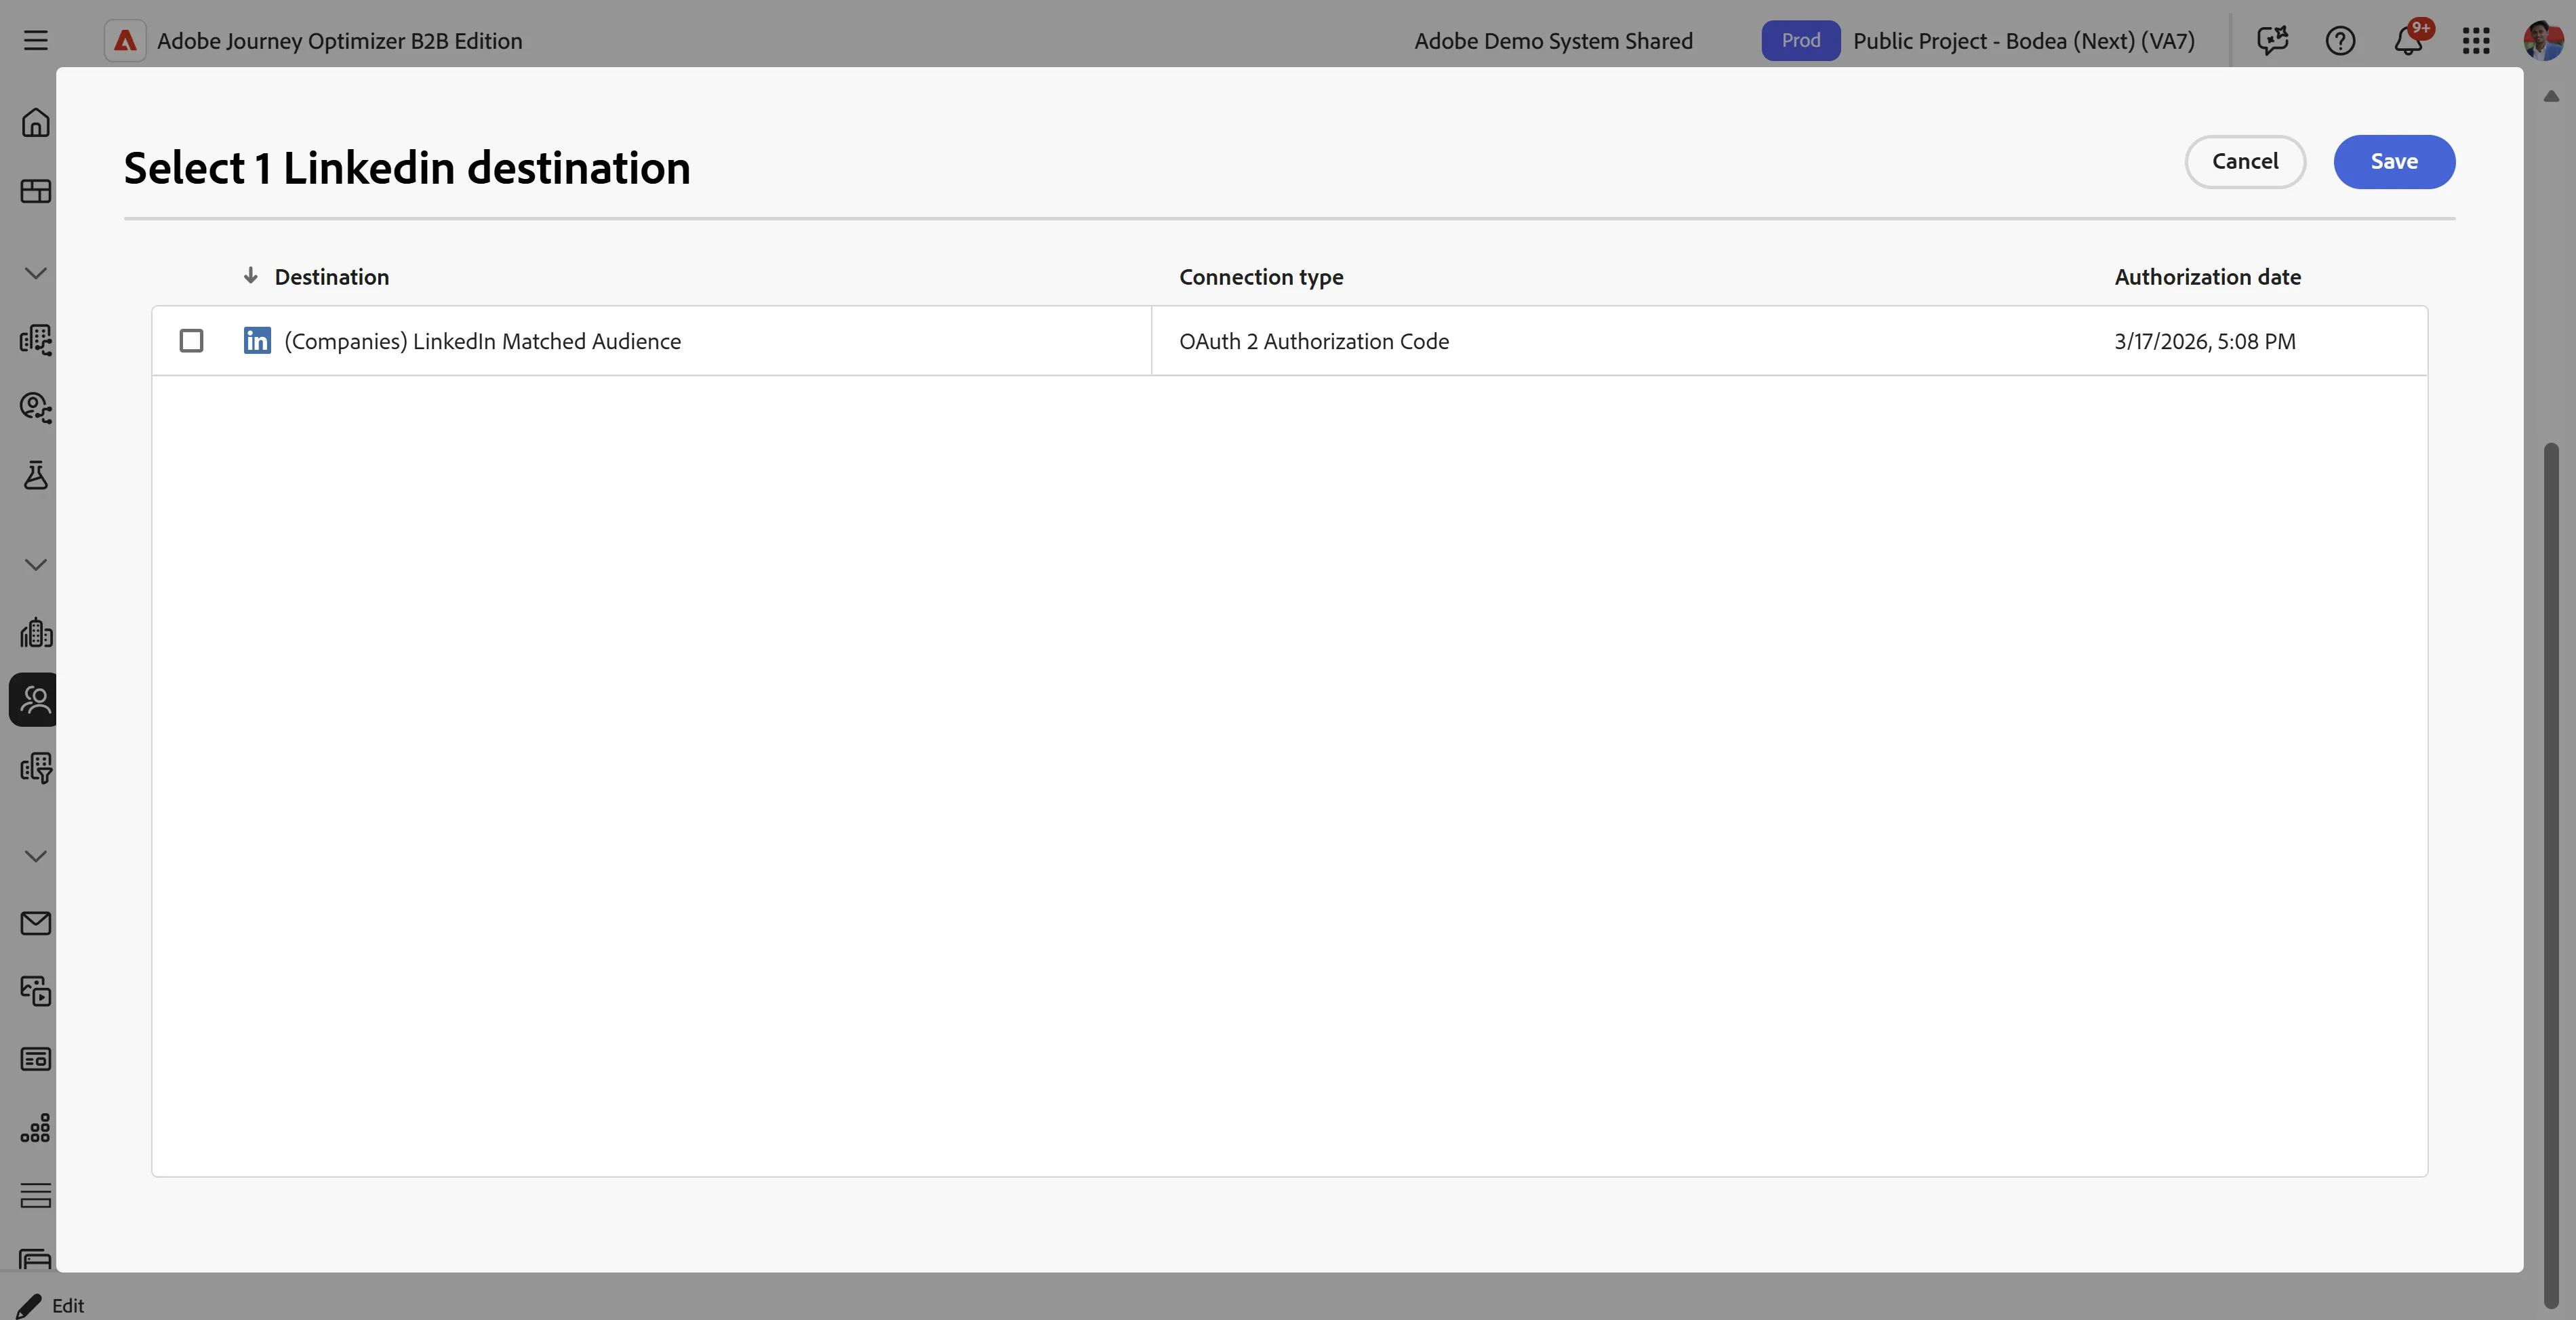The image size is (2576, 1320).
Task: Click the Public Project - Bodea (Next) (VA7) label
Action: click(2024, 41)
